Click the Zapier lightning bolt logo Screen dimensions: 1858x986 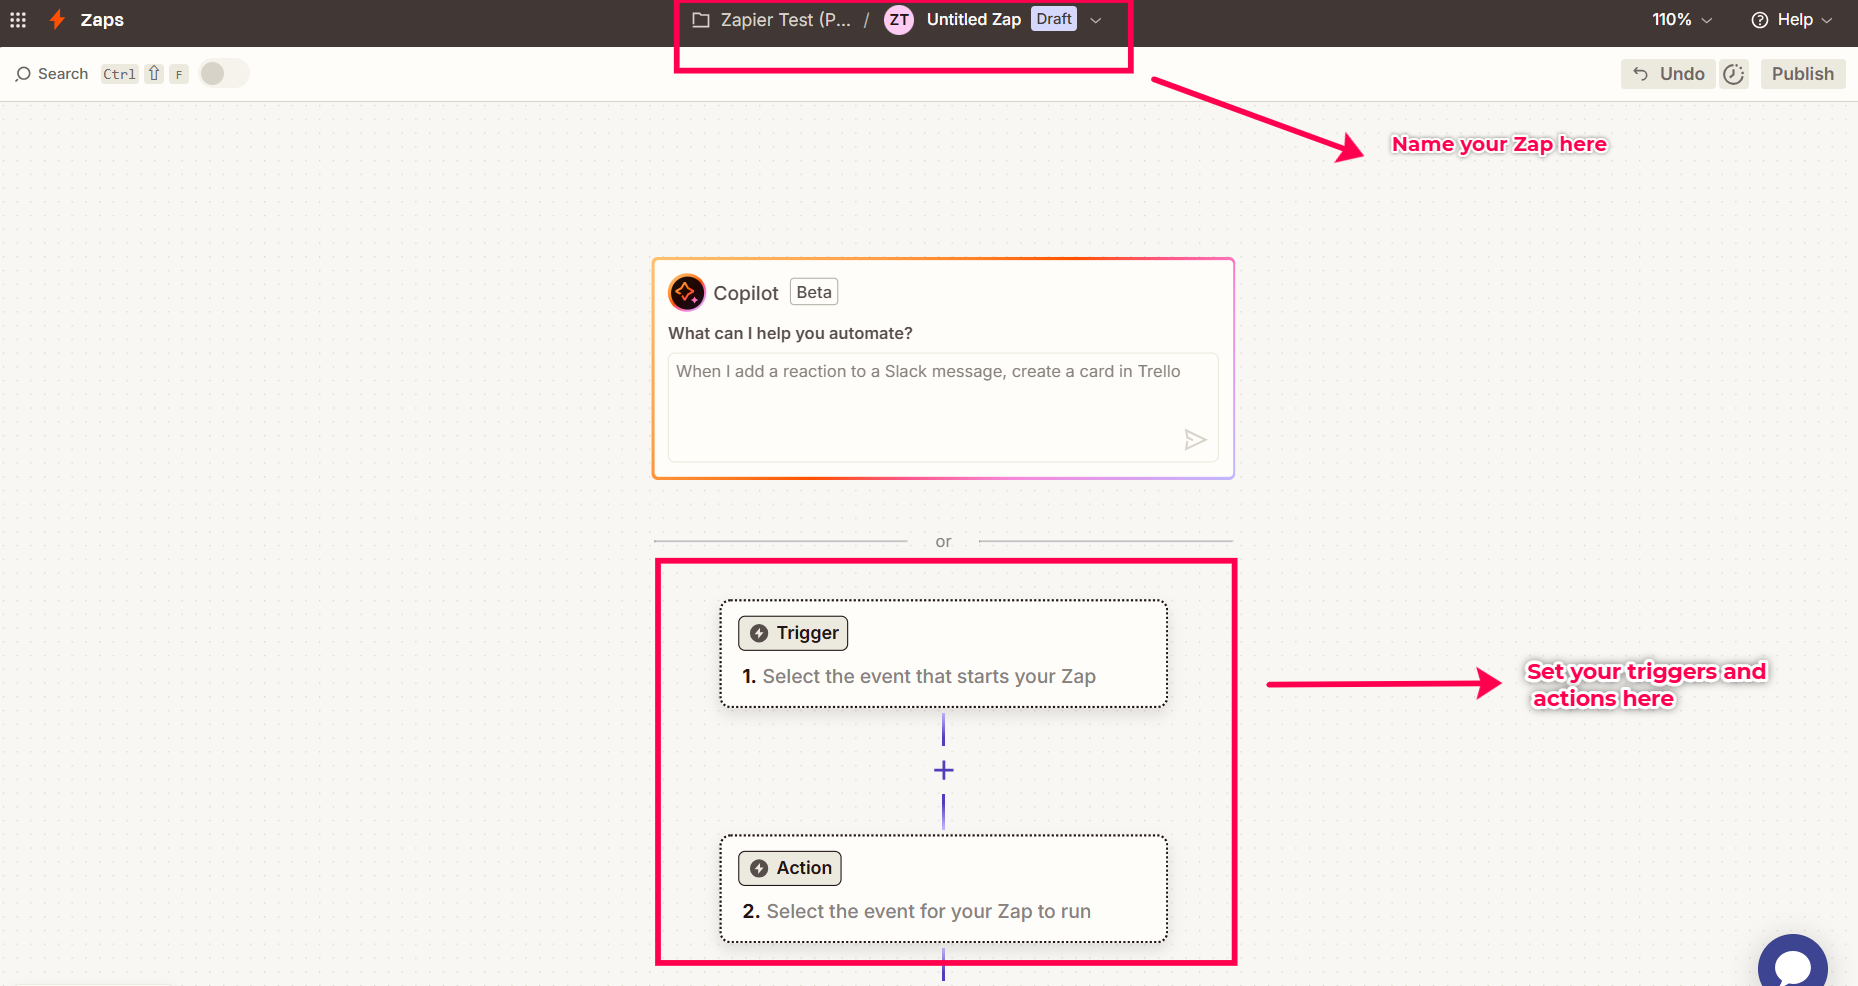tap(57, 20)
